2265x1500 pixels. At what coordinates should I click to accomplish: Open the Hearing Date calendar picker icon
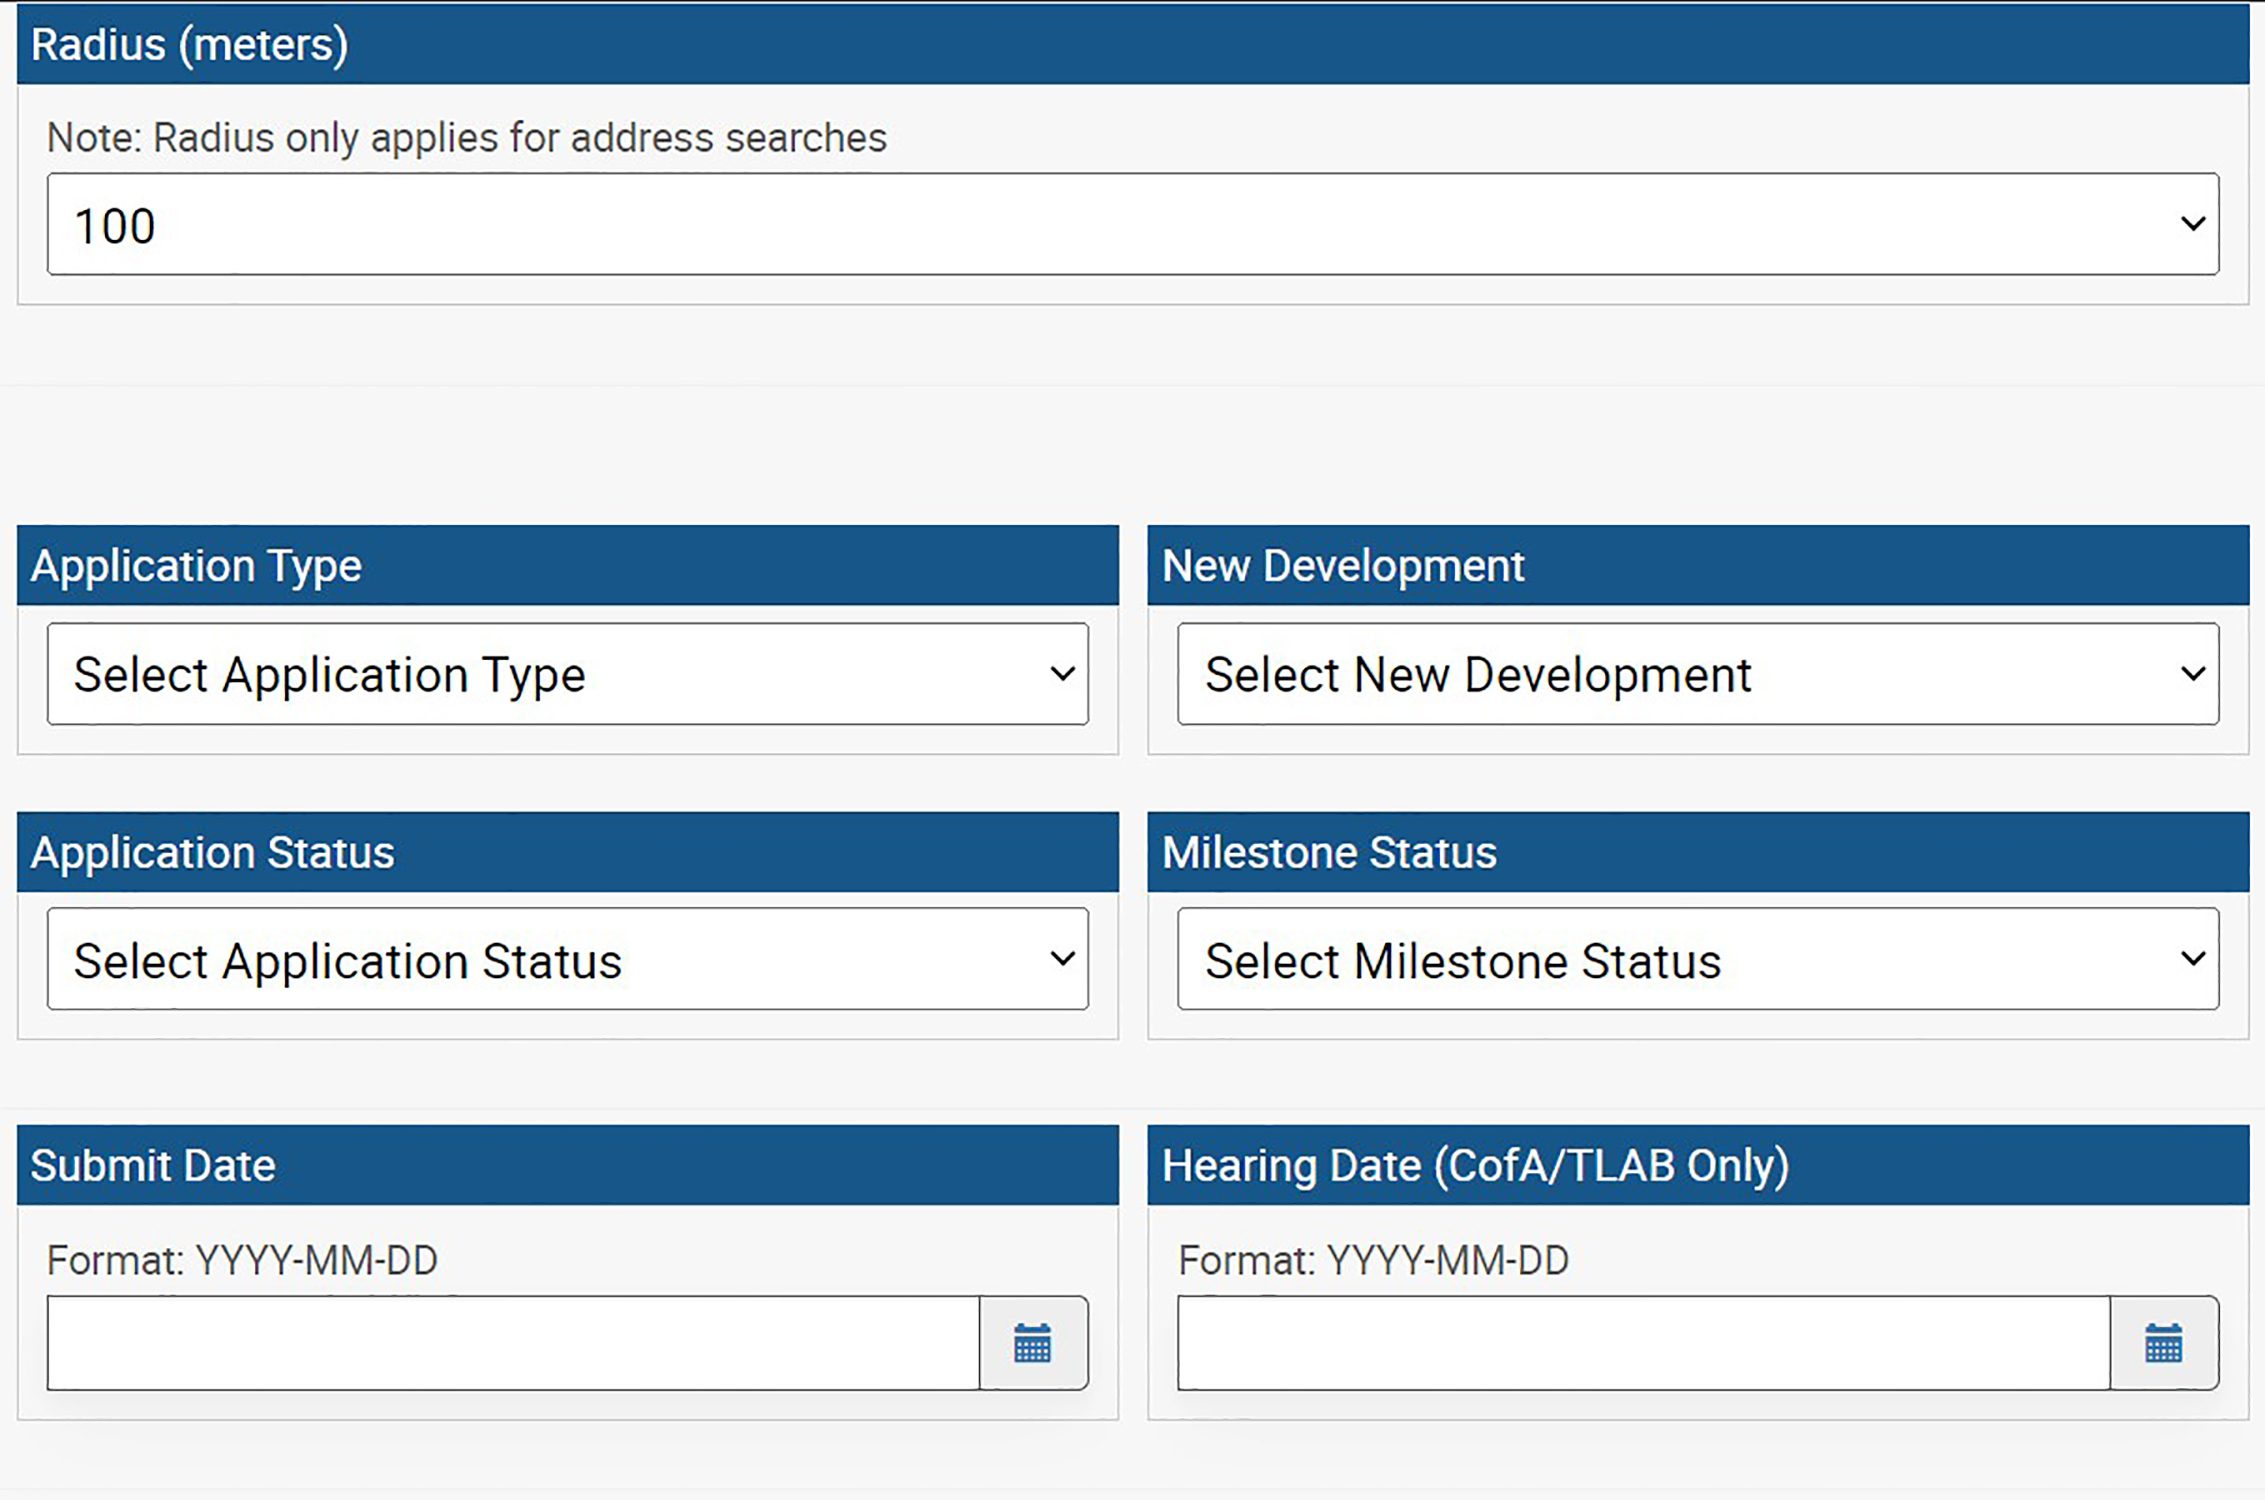(2164, 1343)
